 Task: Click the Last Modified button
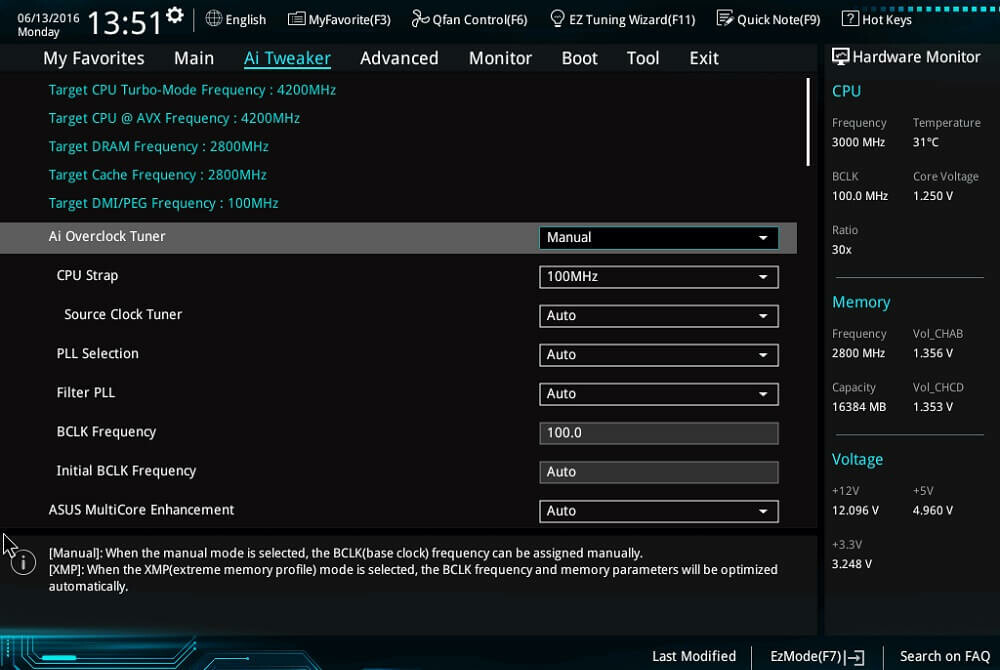[x=694, y=656]
